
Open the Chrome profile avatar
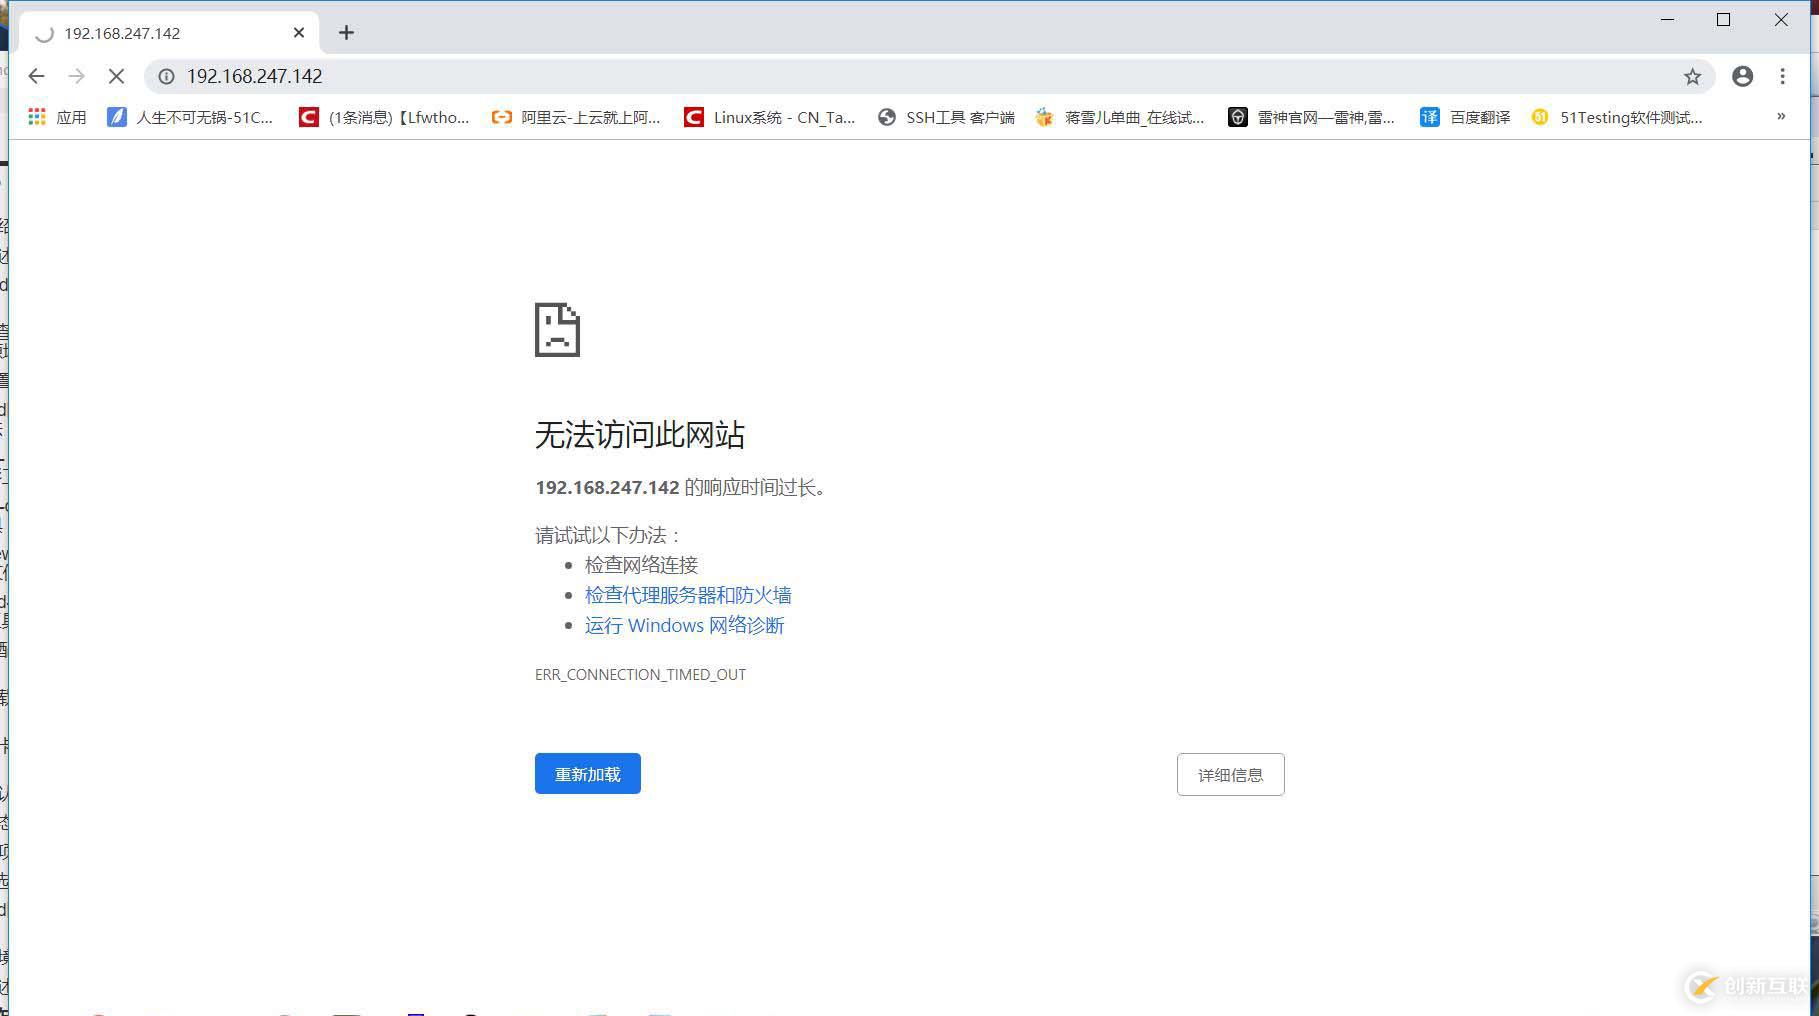point(1742,76)
